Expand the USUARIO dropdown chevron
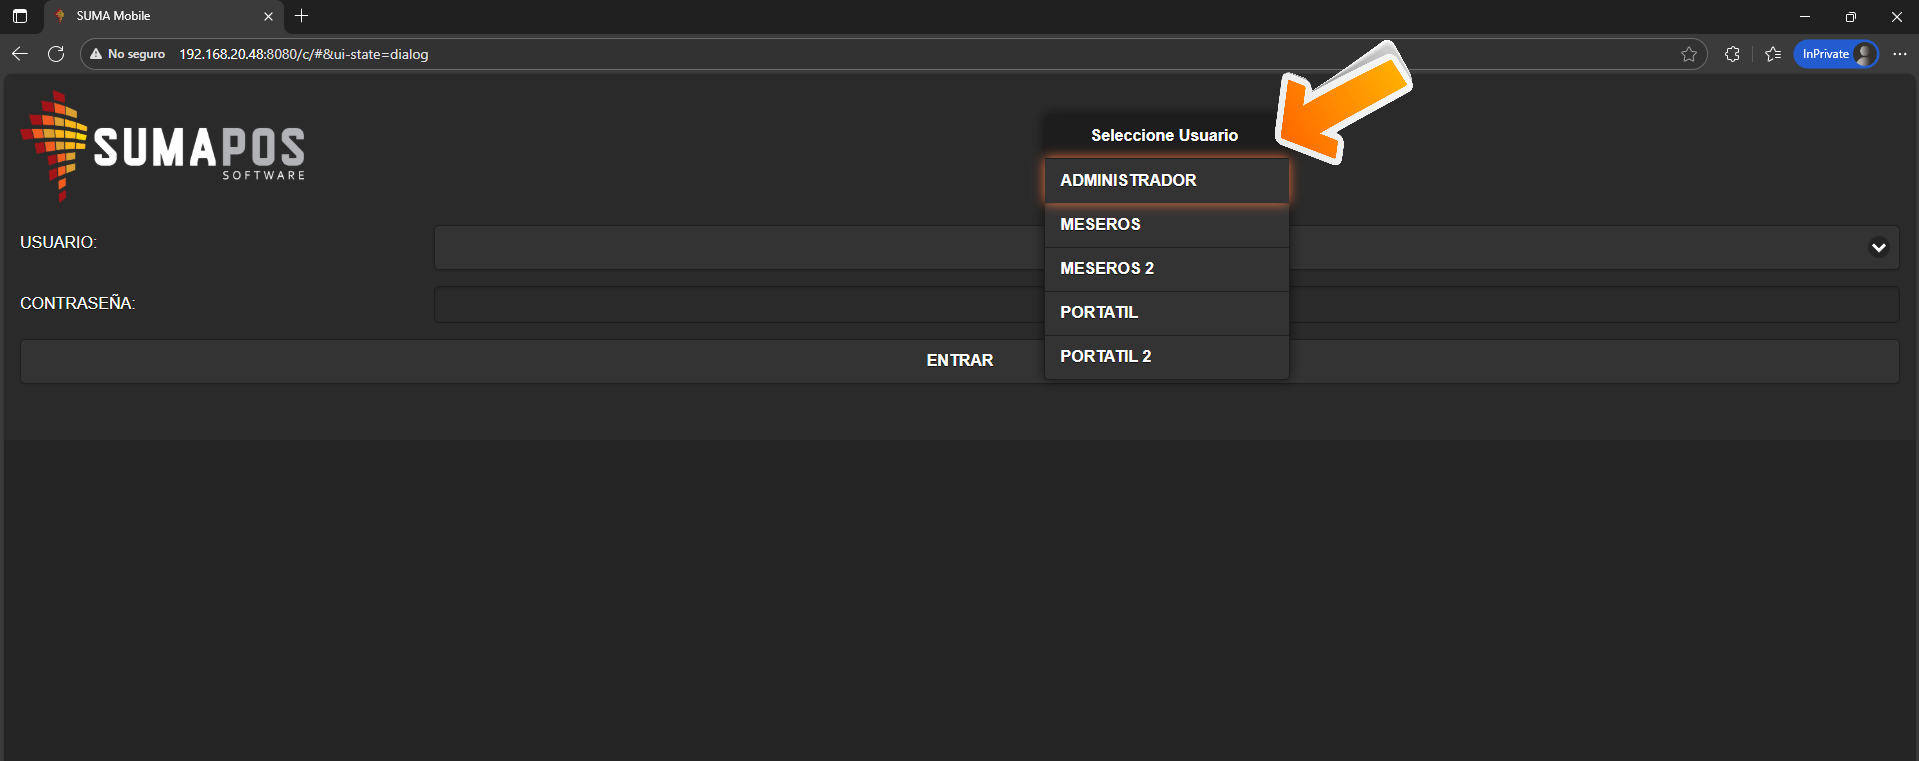Viewport: 1919px width, 761px height. (x=1878, y=248)
